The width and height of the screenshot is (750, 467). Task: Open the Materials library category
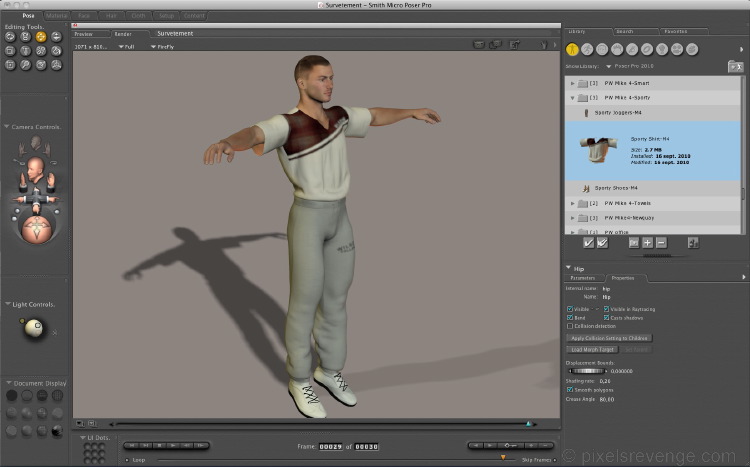692,49
